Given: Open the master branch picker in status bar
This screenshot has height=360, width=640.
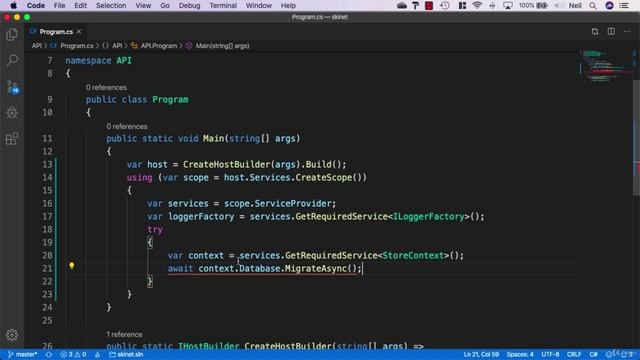Looking at the screenshot, I should click(23, 354).
